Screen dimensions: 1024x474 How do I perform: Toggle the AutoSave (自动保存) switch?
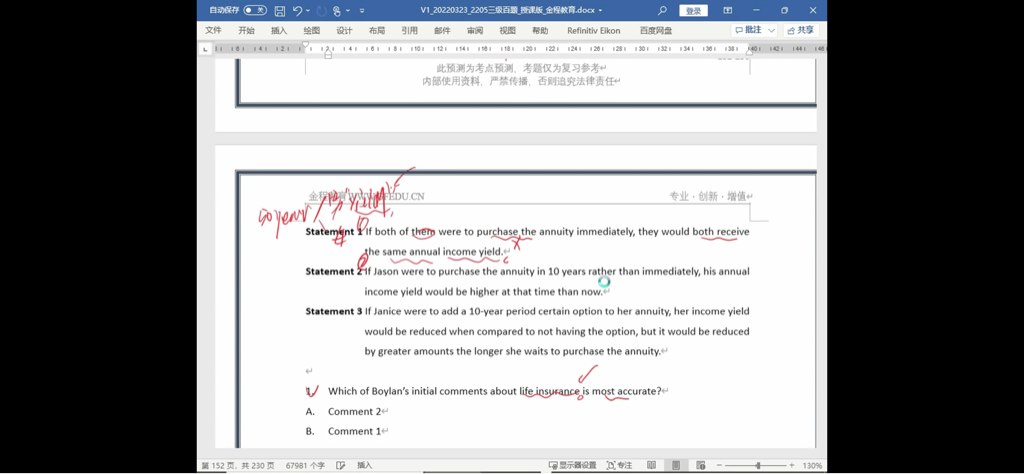point(254,11)
